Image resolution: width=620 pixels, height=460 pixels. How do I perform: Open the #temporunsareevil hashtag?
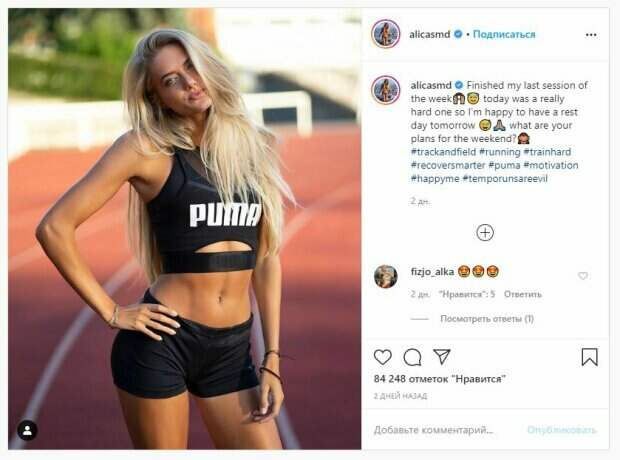[x=505, y=179]
